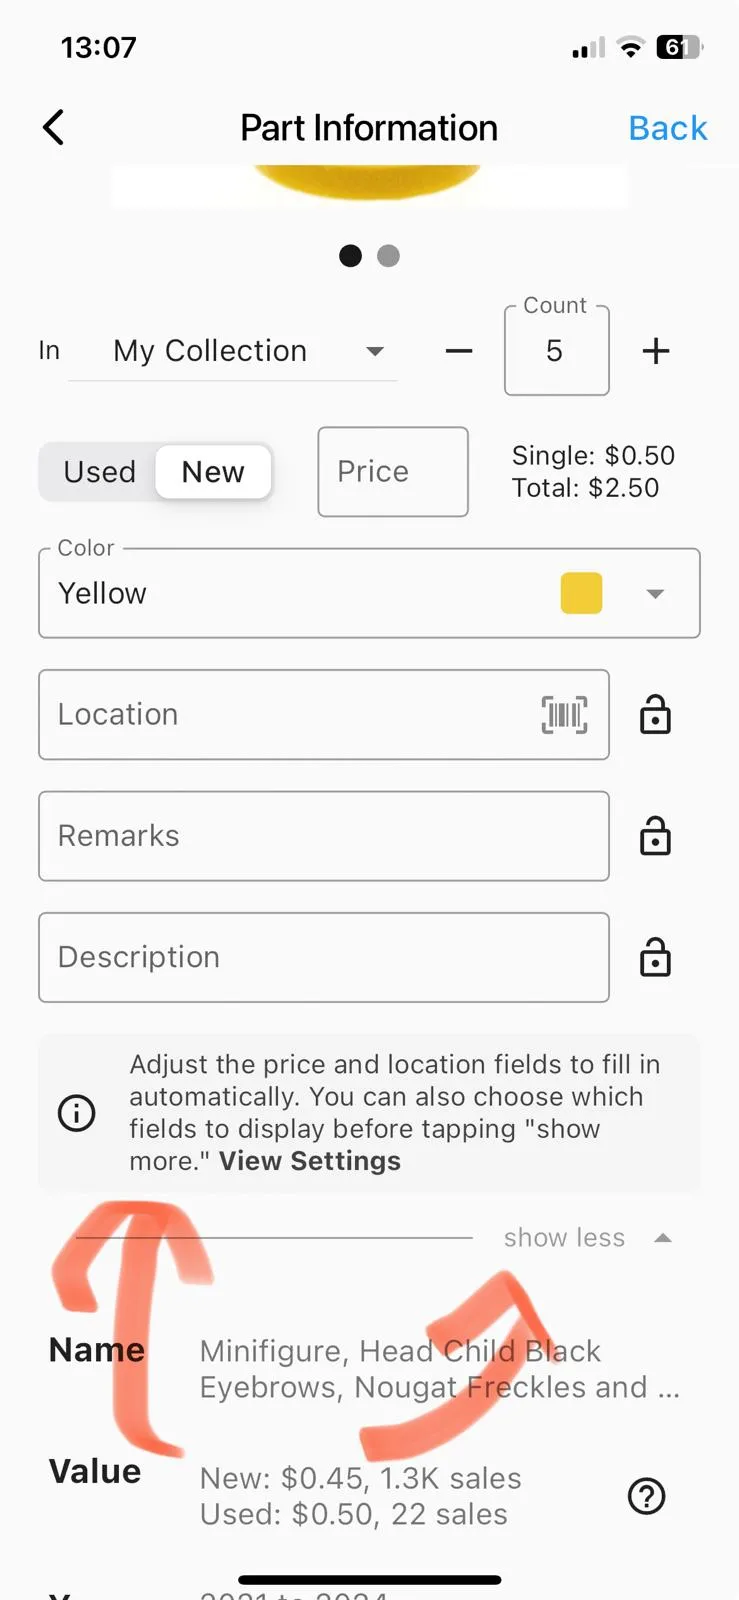Viewport: 739px width, 1600px height.
Task: Focus the Price input field
Action: point(393,472)
